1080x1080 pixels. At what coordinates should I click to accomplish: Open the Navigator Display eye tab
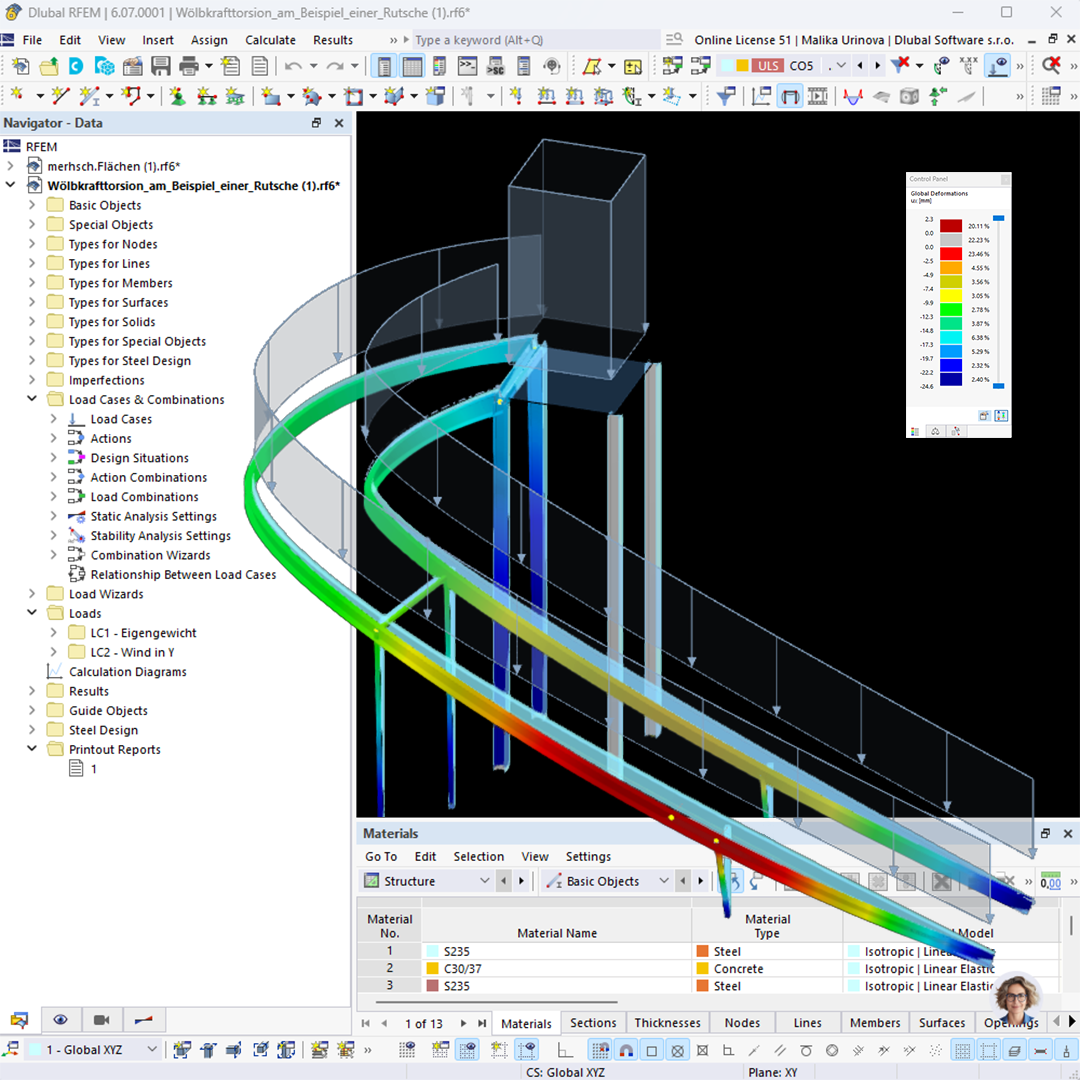(x=61, y=1019)
